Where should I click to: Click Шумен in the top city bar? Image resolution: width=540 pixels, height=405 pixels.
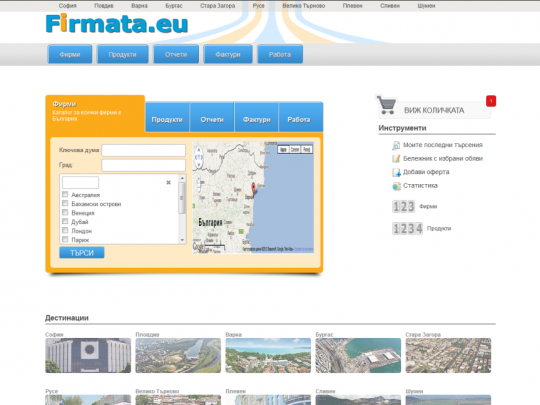tap(426, 6)
